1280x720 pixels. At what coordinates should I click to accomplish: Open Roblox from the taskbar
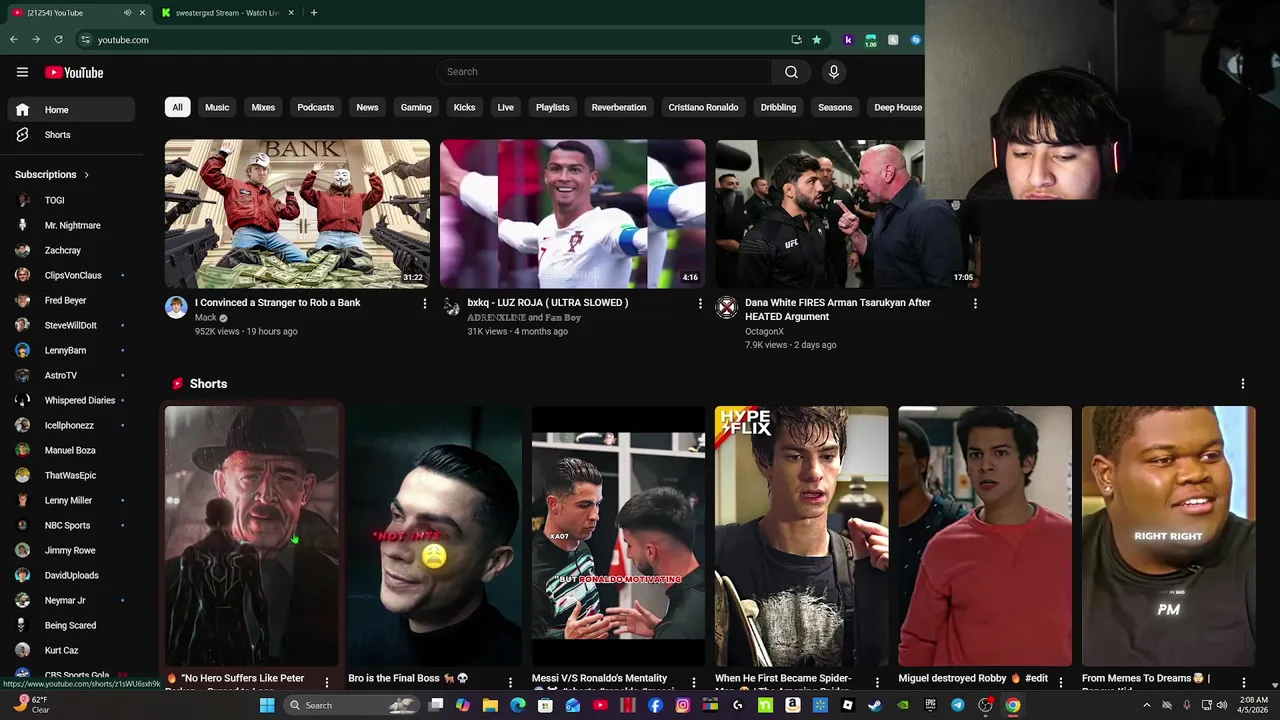pos(847,705)
